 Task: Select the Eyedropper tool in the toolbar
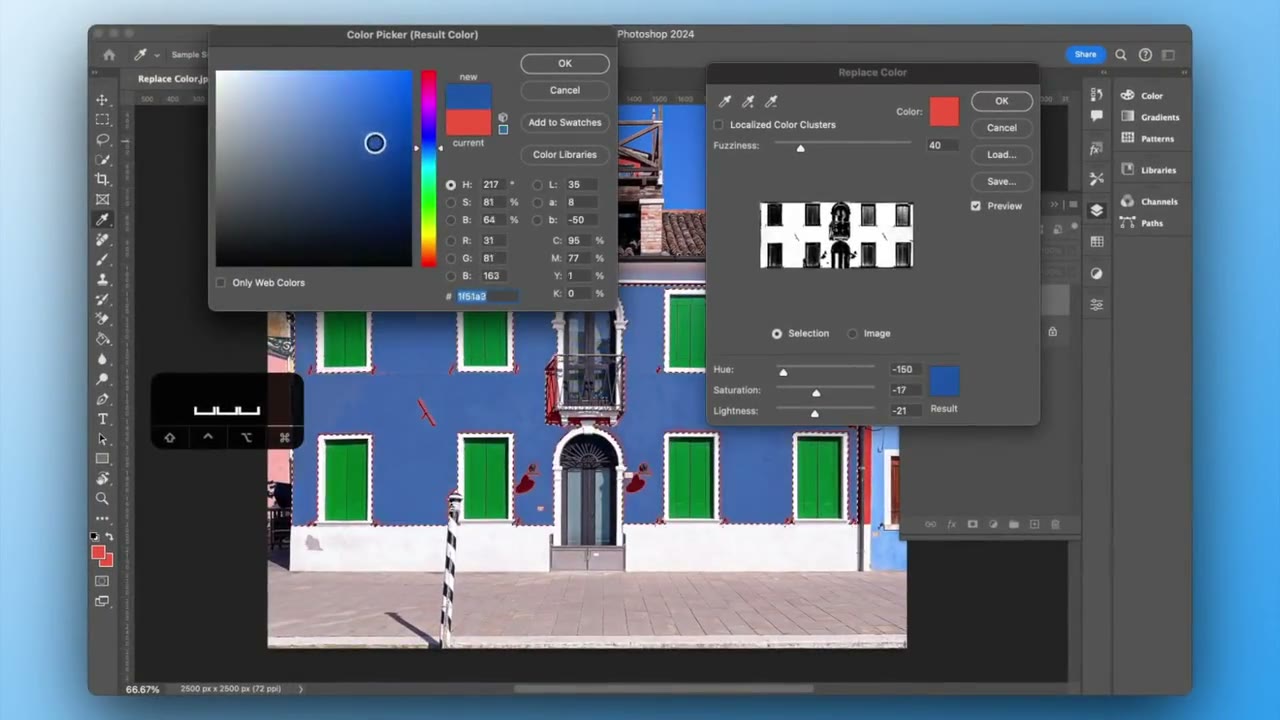[102, 220]
